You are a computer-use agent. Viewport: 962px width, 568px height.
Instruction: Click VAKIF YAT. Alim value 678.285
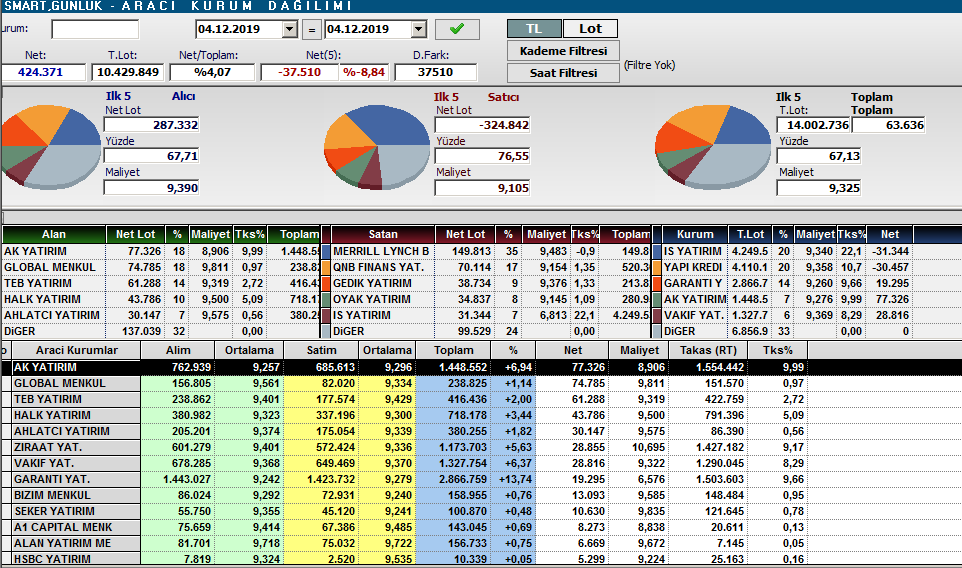click(178, 463)
